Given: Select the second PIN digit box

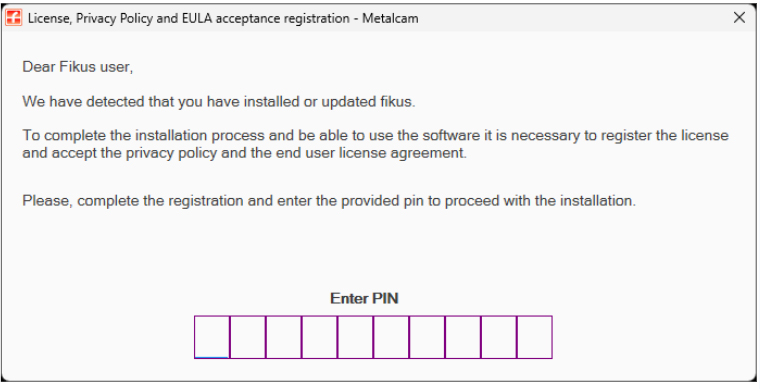Looking at the screenshot, I should tap(248, 337).
